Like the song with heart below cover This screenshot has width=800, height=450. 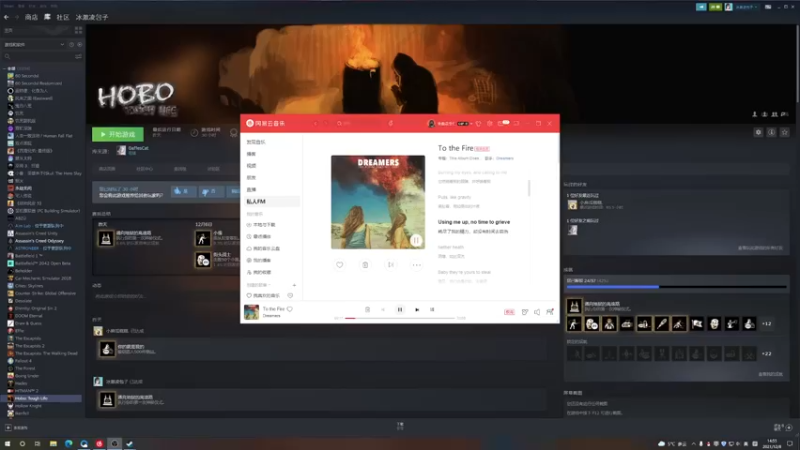[340, 265]
